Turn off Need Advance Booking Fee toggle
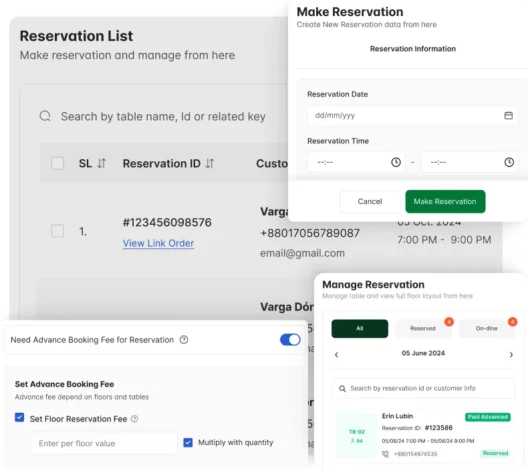This screenshot has height=469, width=528. tap(290, 340)
